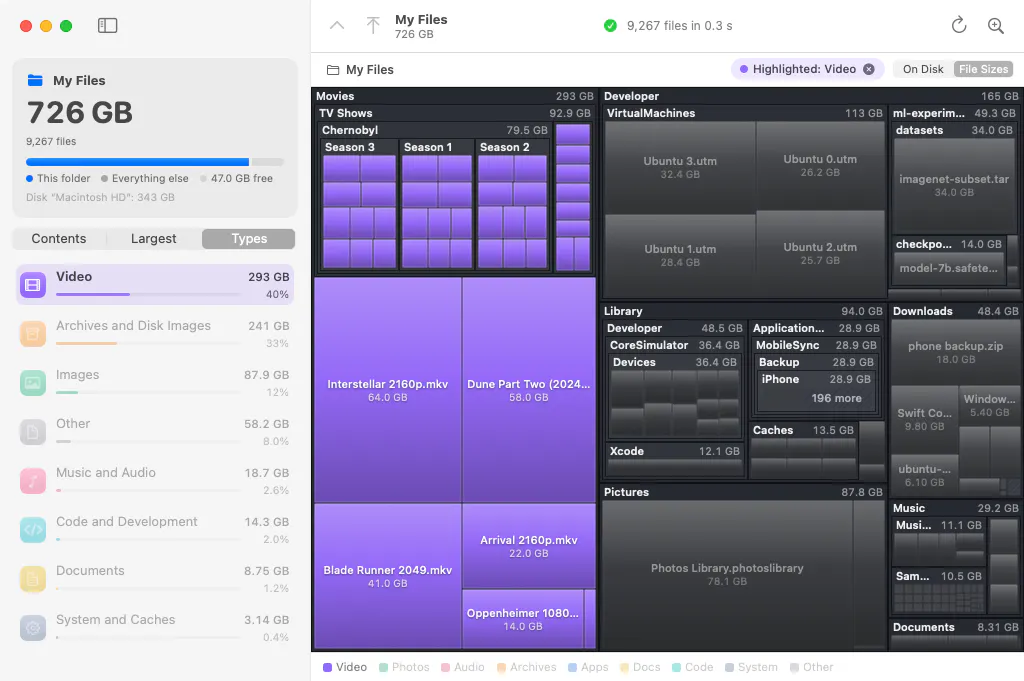Toggle the Audio legend filter
Viewport: 1024px width, 681px height.
coord(463,667)
